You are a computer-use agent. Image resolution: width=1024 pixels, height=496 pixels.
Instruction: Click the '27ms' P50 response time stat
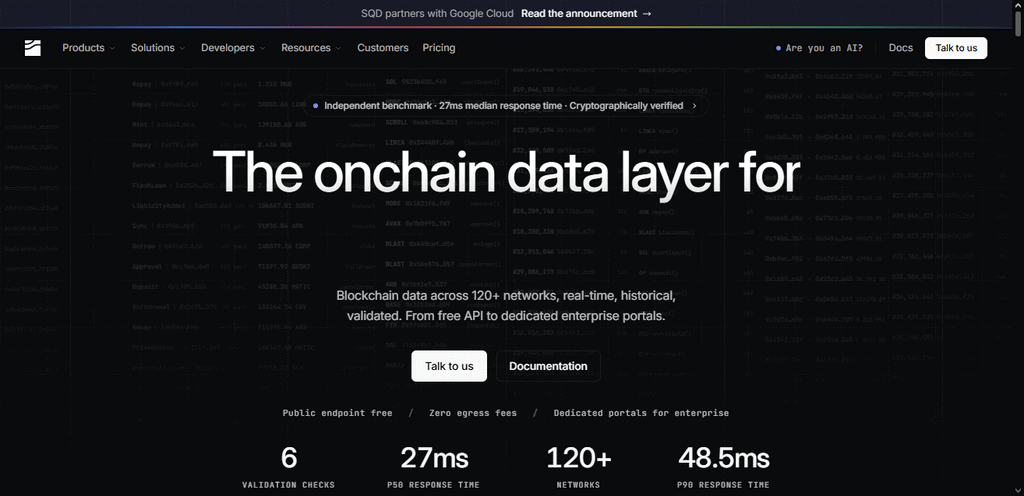pos(434,457)
